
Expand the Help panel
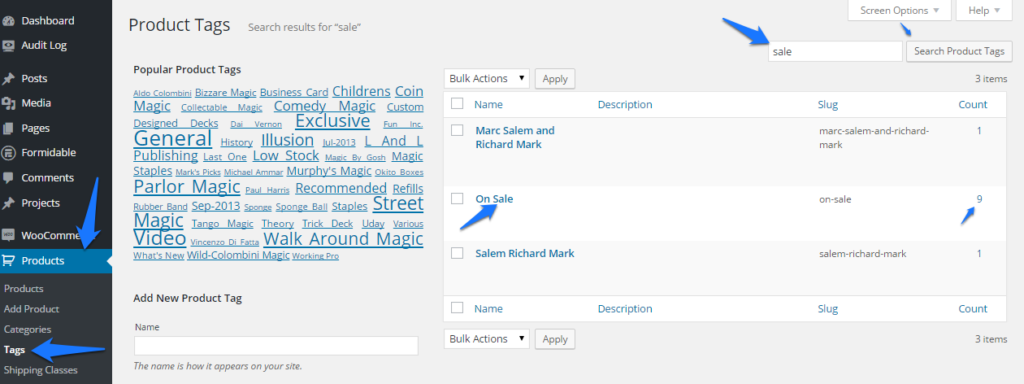tap(984, 10)
